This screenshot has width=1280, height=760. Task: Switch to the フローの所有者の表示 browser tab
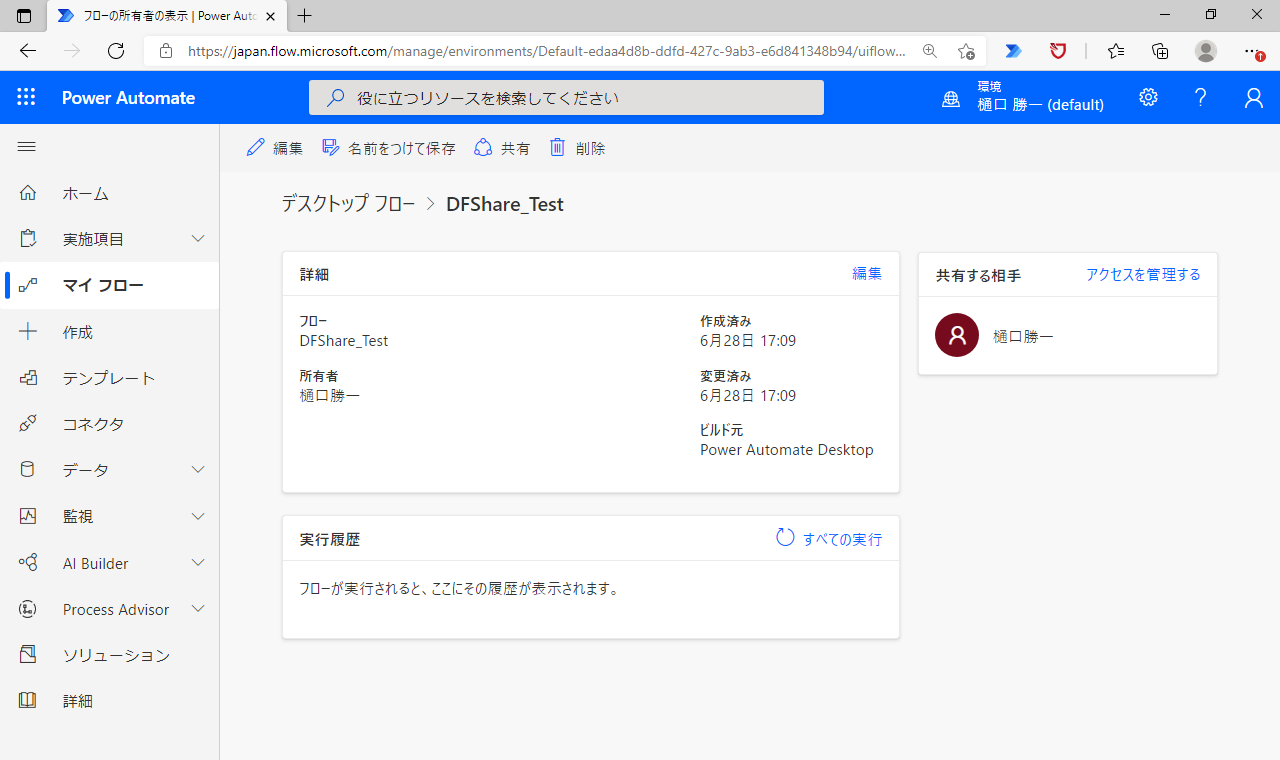tap(165, 16)
